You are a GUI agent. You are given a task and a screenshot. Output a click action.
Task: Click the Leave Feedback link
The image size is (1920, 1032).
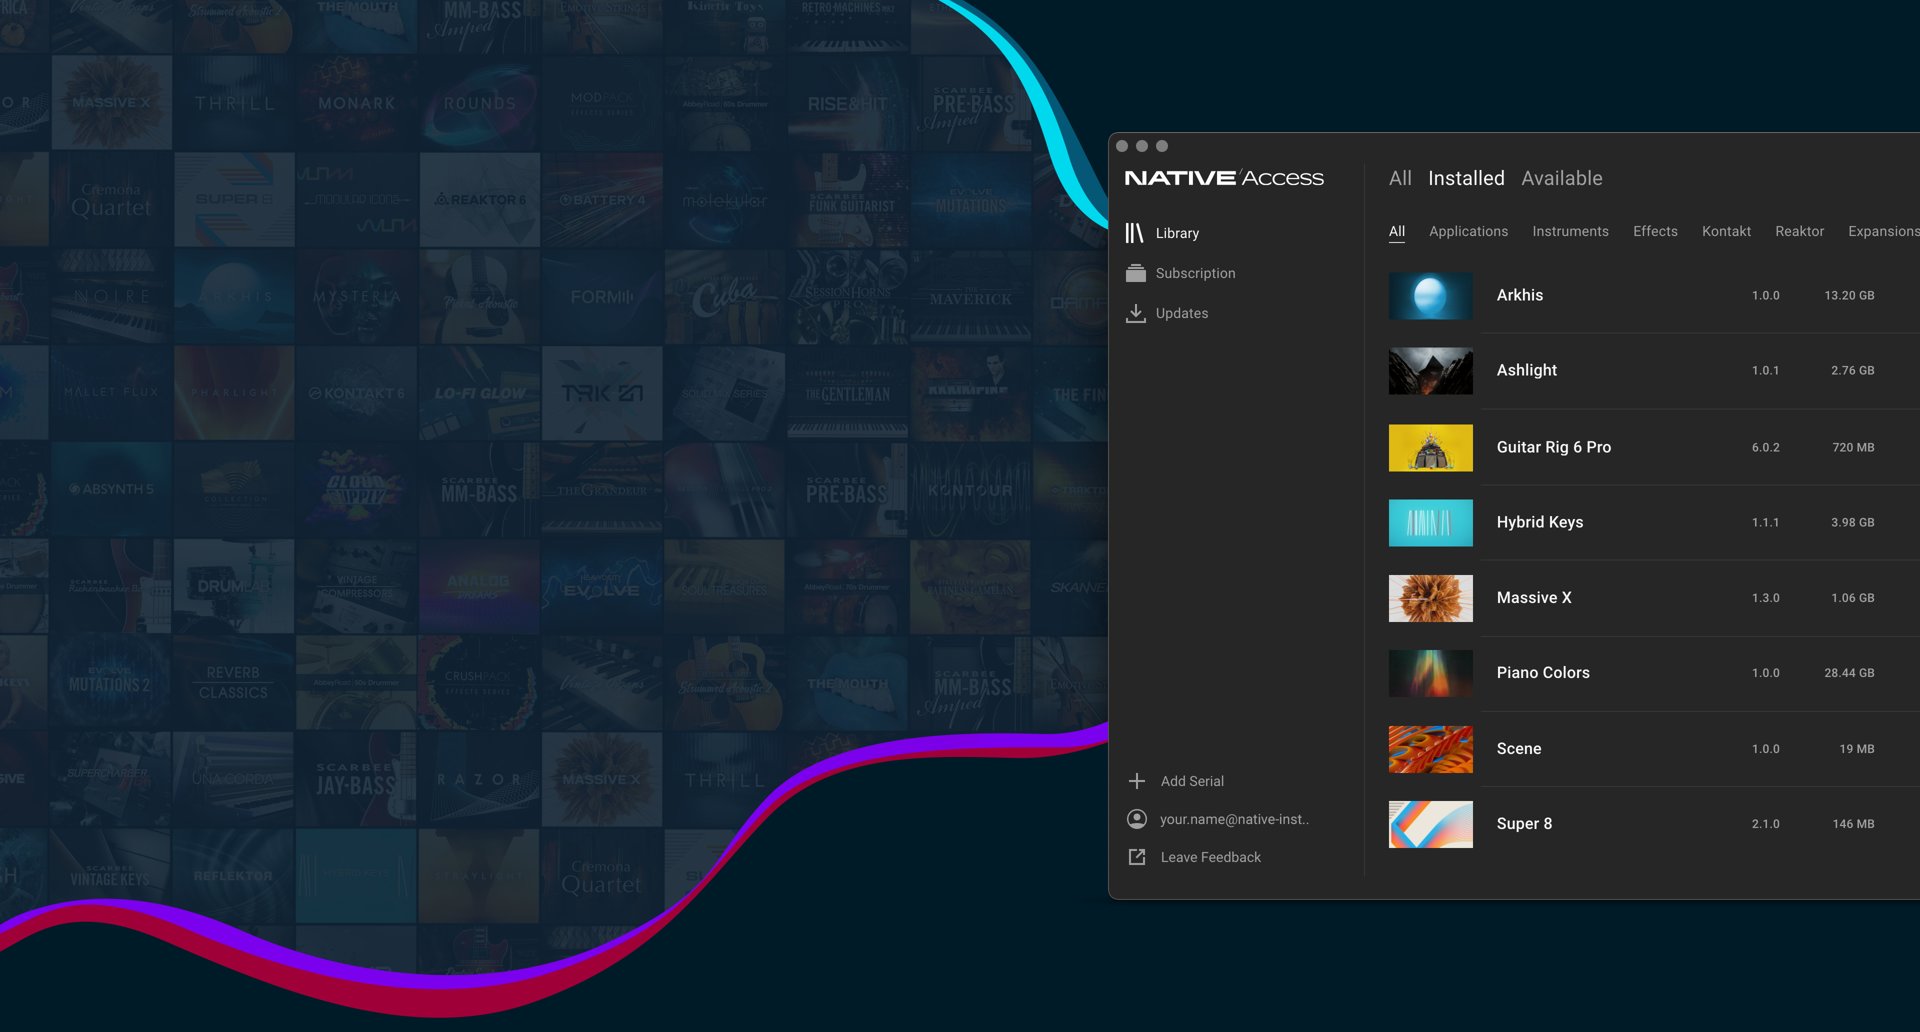tap(1210, 857)
